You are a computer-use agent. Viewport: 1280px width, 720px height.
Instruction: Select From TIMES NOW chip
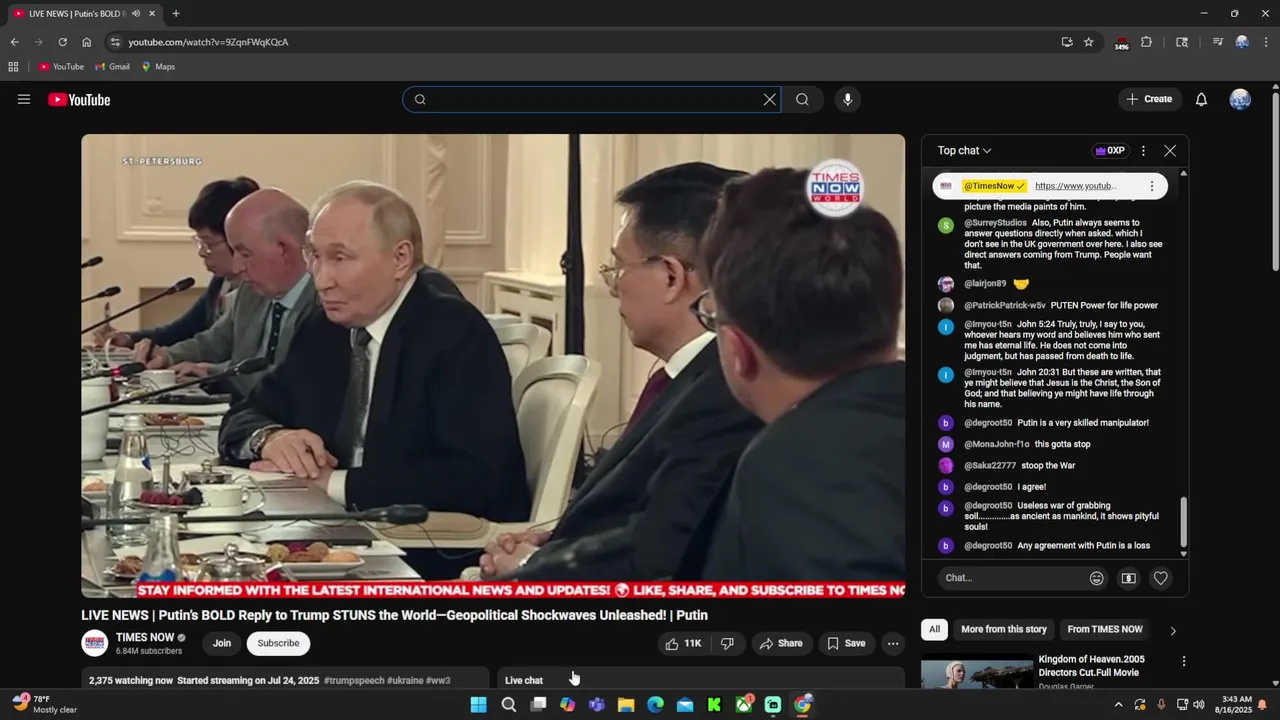pyautogui.click(x=1104, y=629)
